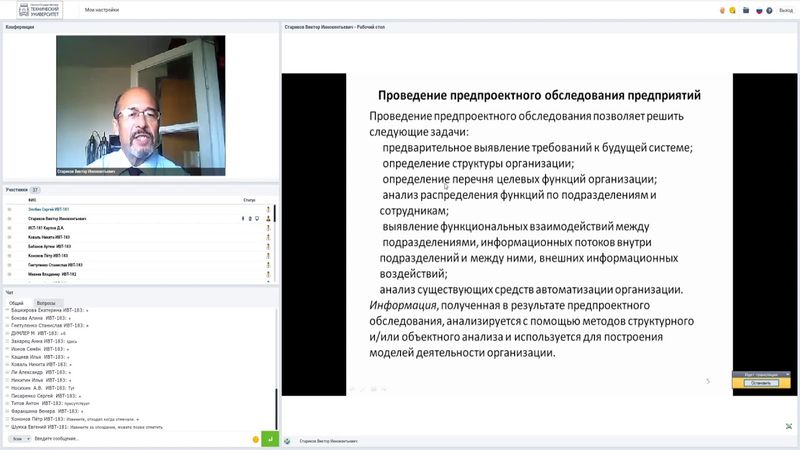Click chat bubble icon in Стариков Виктор row
Screen dimensions: 800x450
pyautogui.click(x=257, y=218)
